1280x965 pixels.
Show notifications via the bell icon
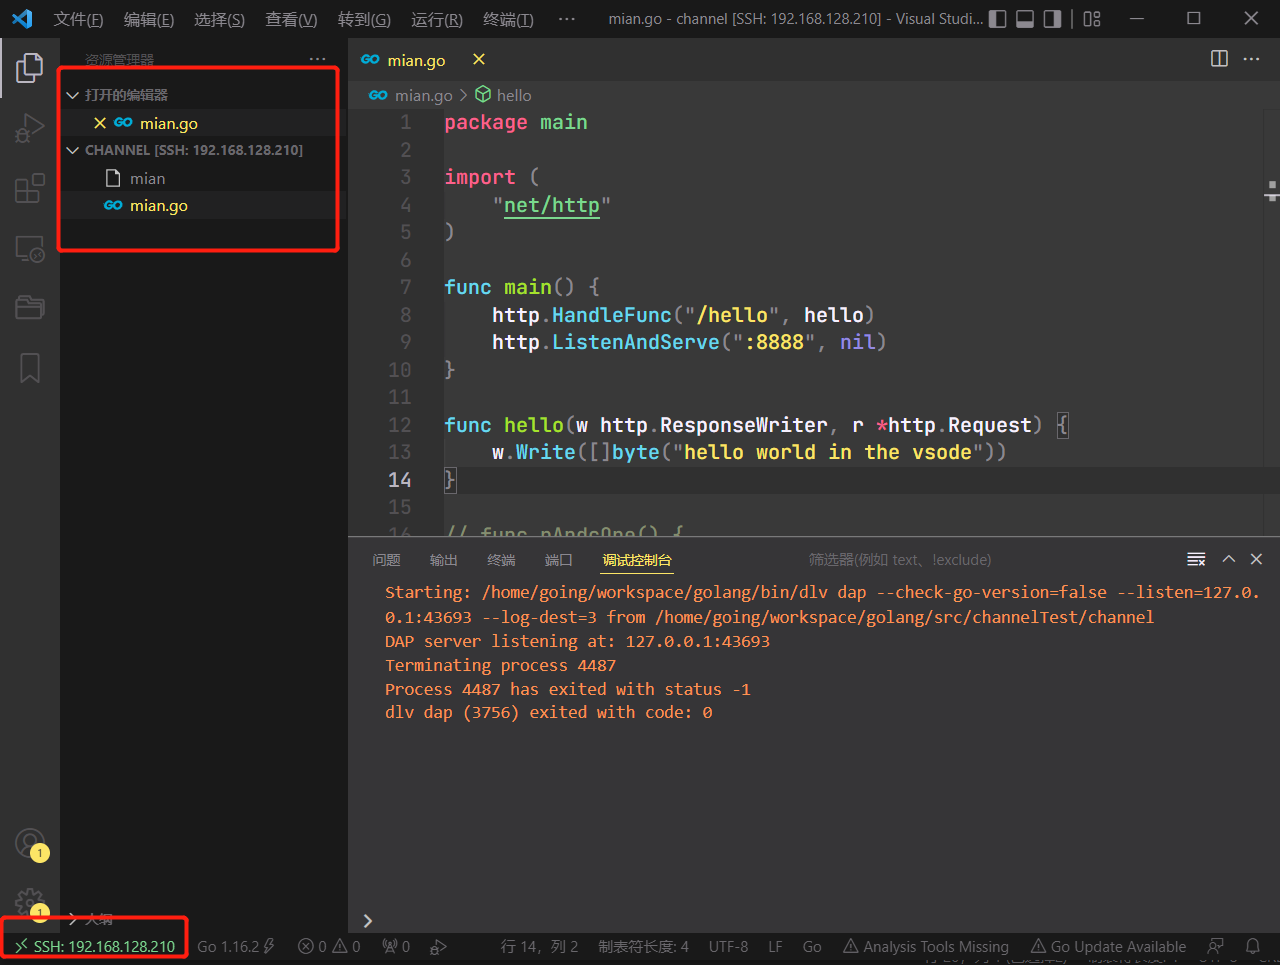point(1252,946)
